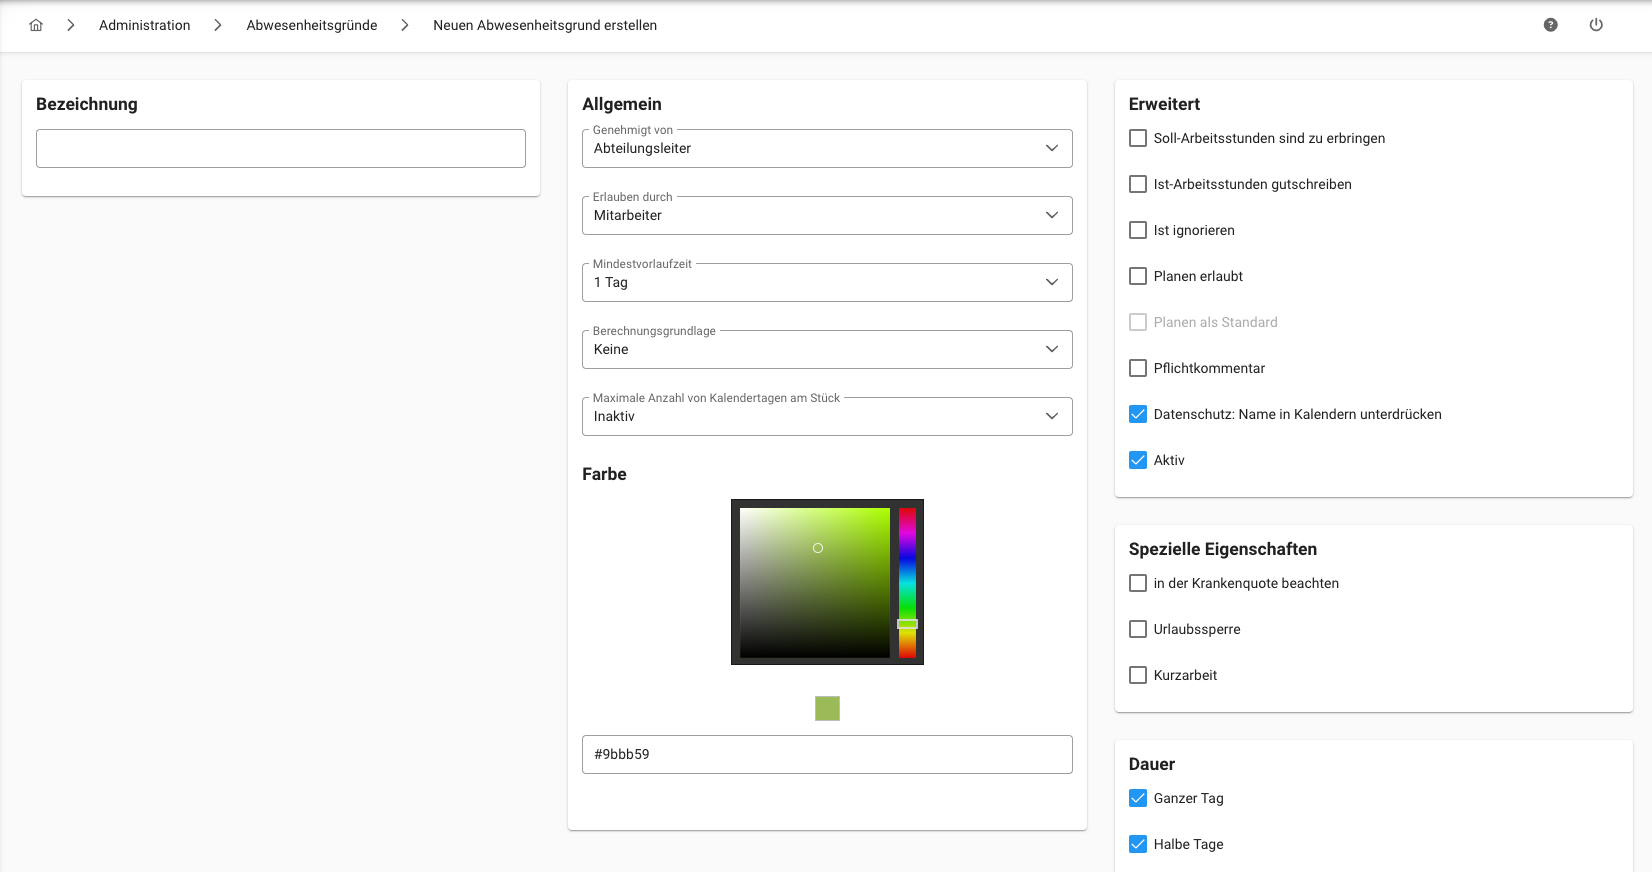1652x872 pixels.
Task: Navigate to Abwesenheitsgründe breadcrumb
Action: 312,25
